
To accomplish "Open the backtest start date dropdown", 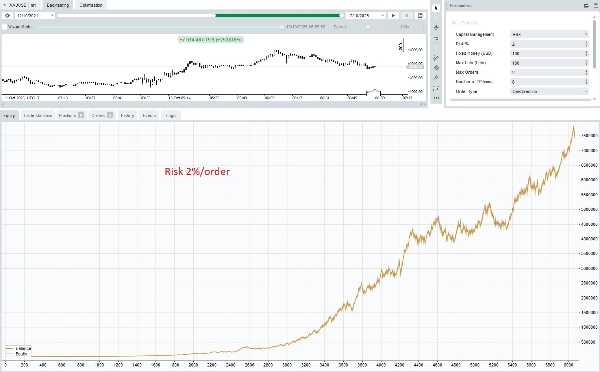I will coord(35,15).
